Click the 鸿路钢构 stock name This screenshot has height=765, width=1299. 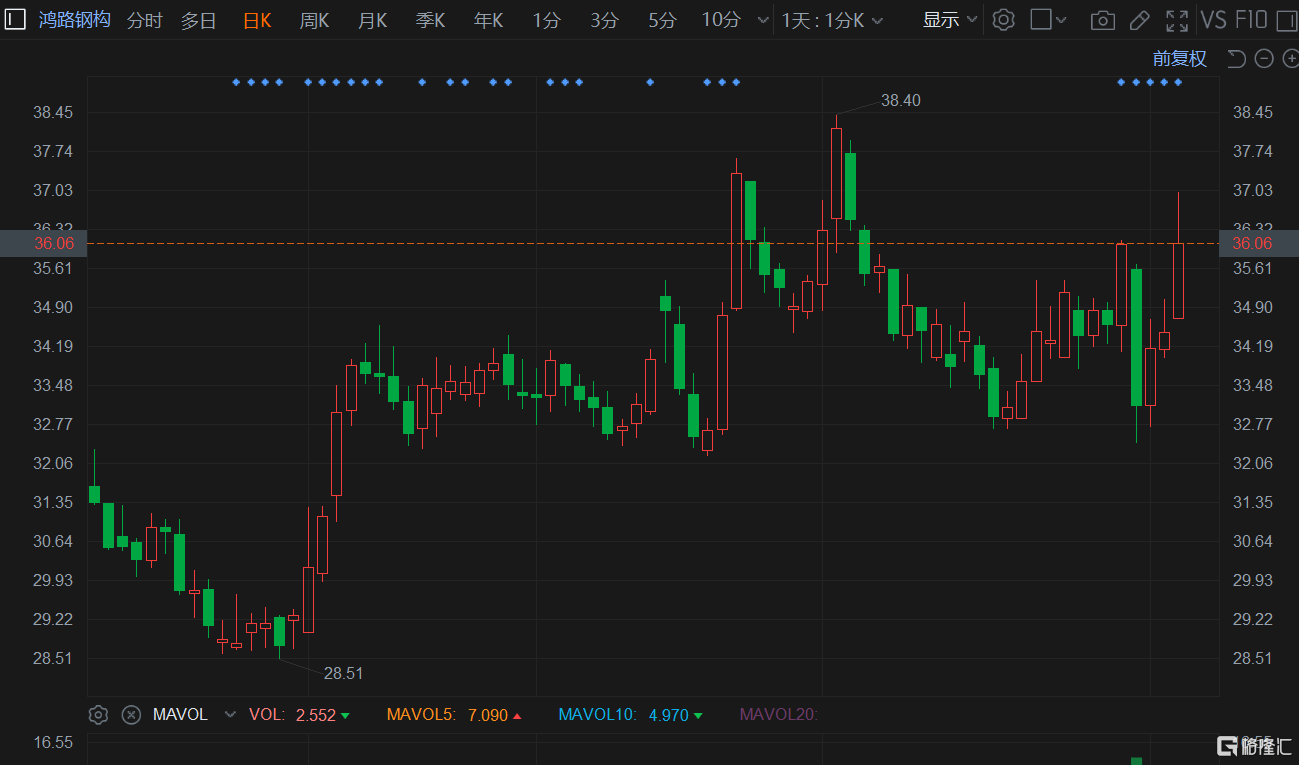(x=75, y=19)
